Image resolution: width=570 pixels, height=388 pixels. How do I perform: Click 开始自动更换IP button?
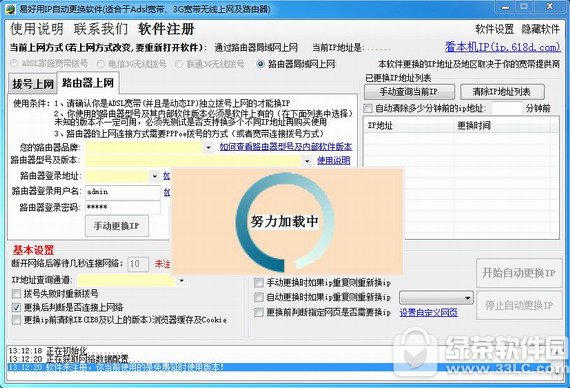[x=519, y=273]
